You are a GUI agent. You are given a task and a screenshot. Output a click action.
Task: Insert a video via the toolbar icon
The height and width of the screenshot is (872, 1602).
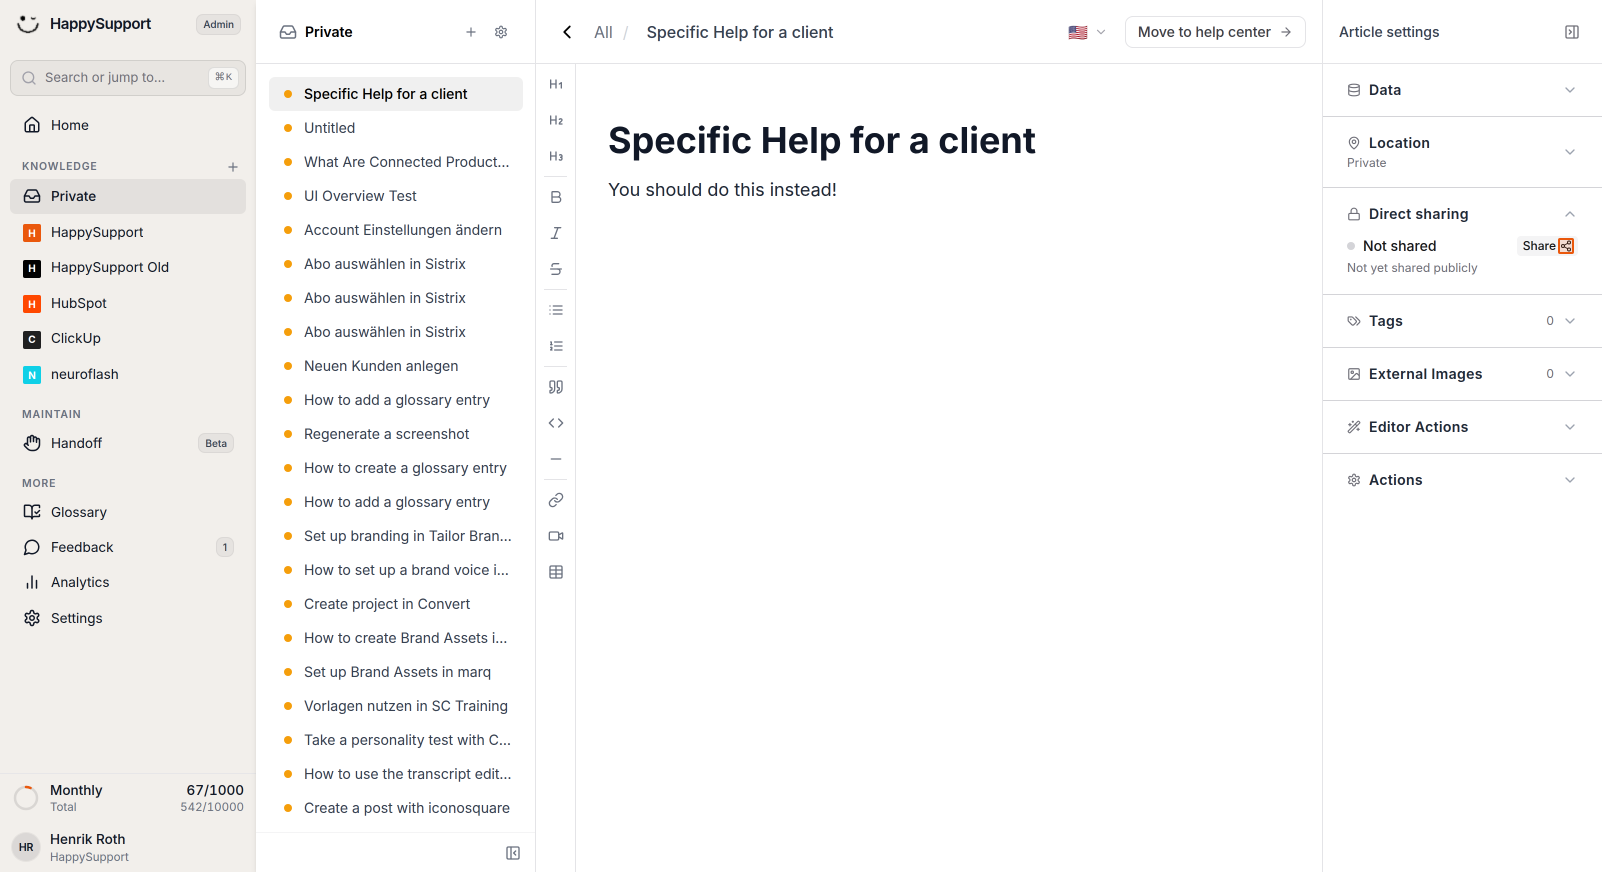pyautogui.click(x=556, y=536)
